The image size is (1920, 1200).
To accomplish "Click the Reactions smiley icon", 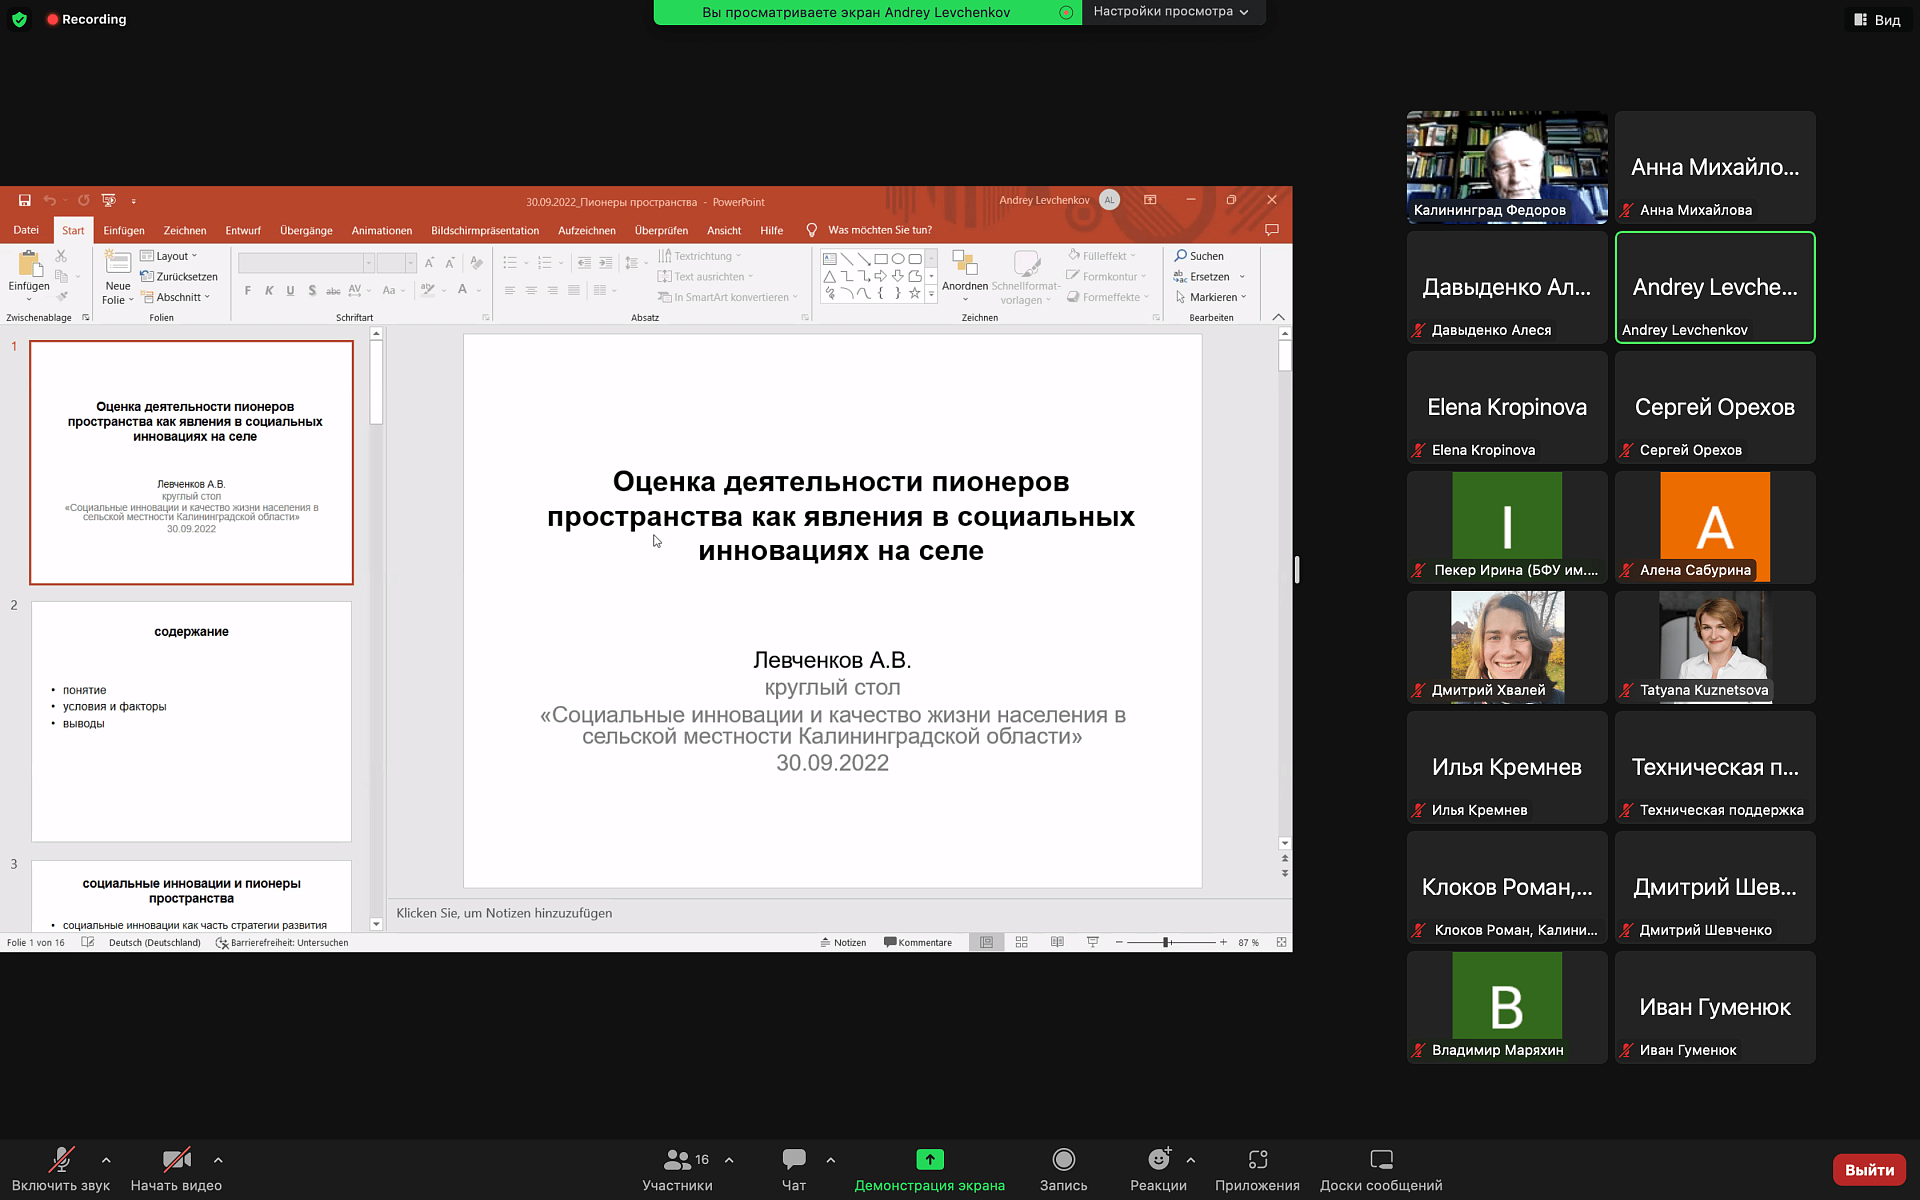I will 1159,1159.
